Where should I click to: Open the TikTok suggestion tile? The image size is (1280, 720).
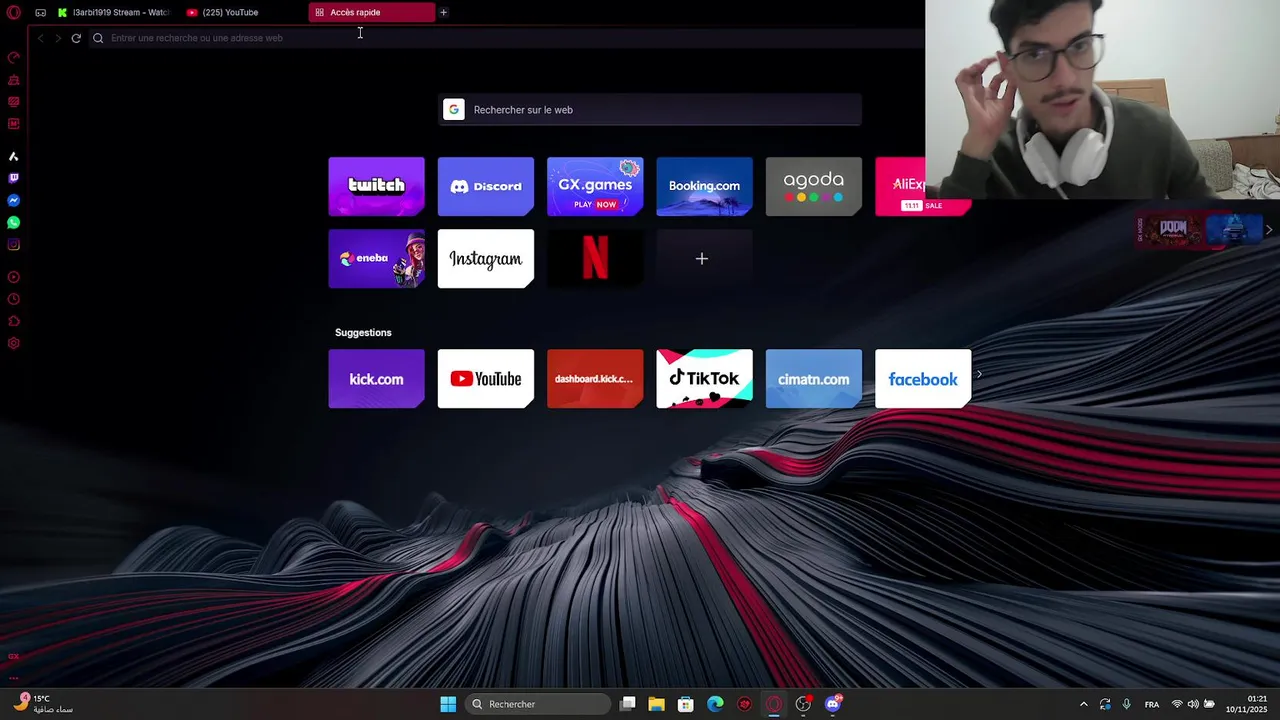click(x=704, y=378)
